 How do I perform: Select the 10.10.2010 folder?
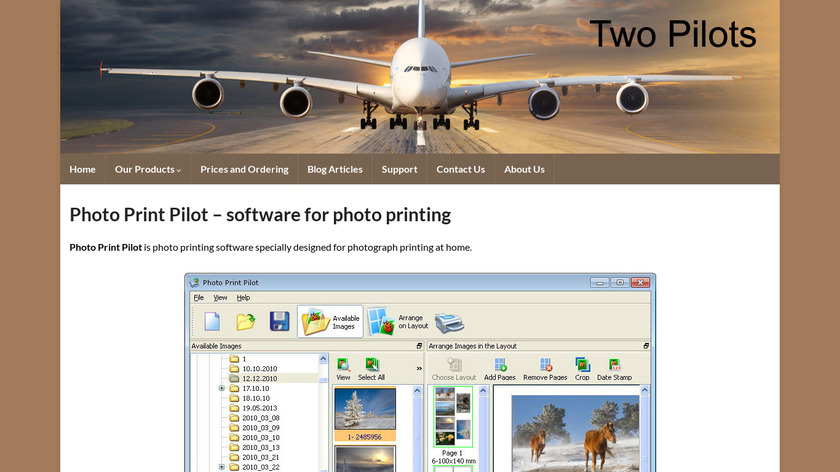[x=253, y=369]
